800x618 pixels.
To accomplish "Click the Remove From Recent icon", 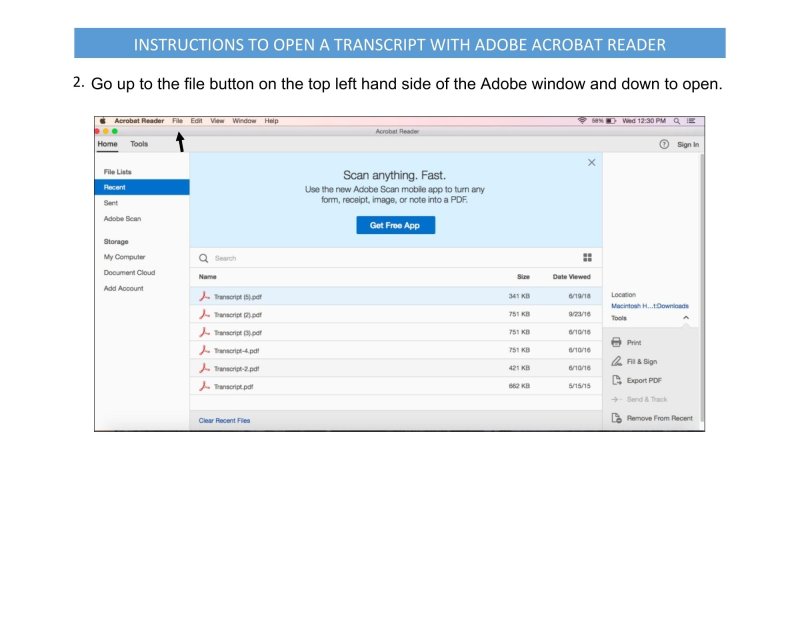I will pos(616,418).
